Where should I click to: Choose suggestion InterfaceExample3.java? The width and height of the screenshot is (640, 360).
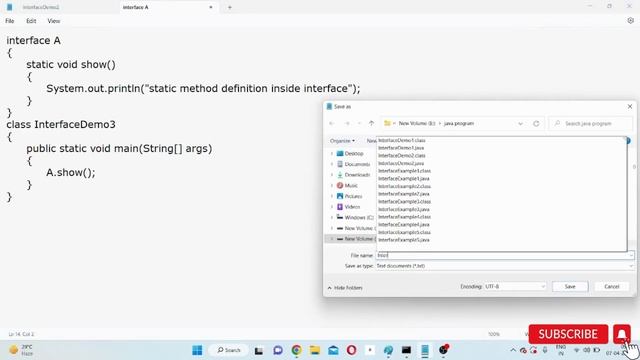pyautogui.click(x=404, y=209)
